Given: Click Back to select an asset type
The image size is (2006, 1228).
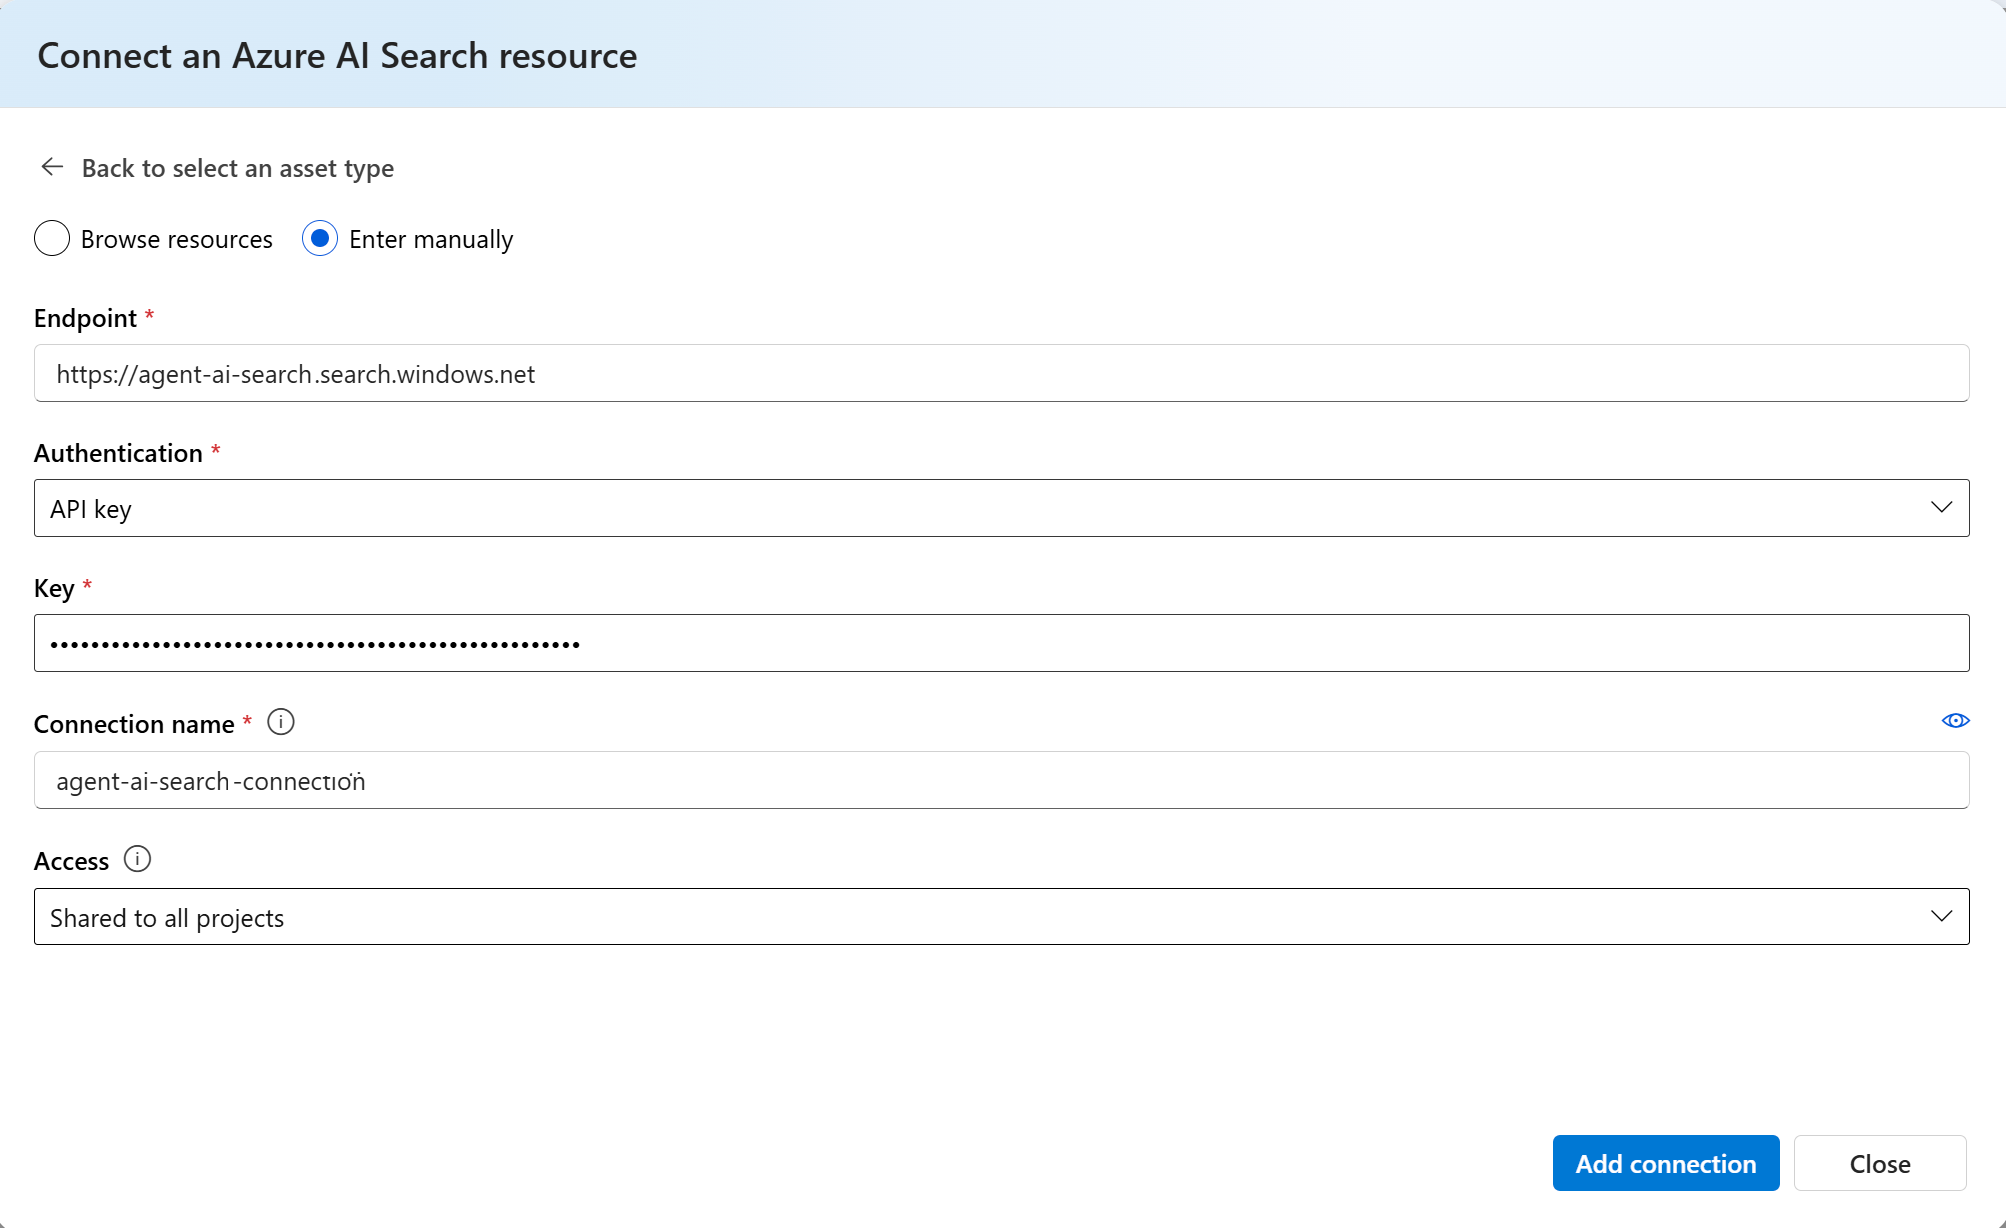Looking at the screenshot, I should point(237,167).
